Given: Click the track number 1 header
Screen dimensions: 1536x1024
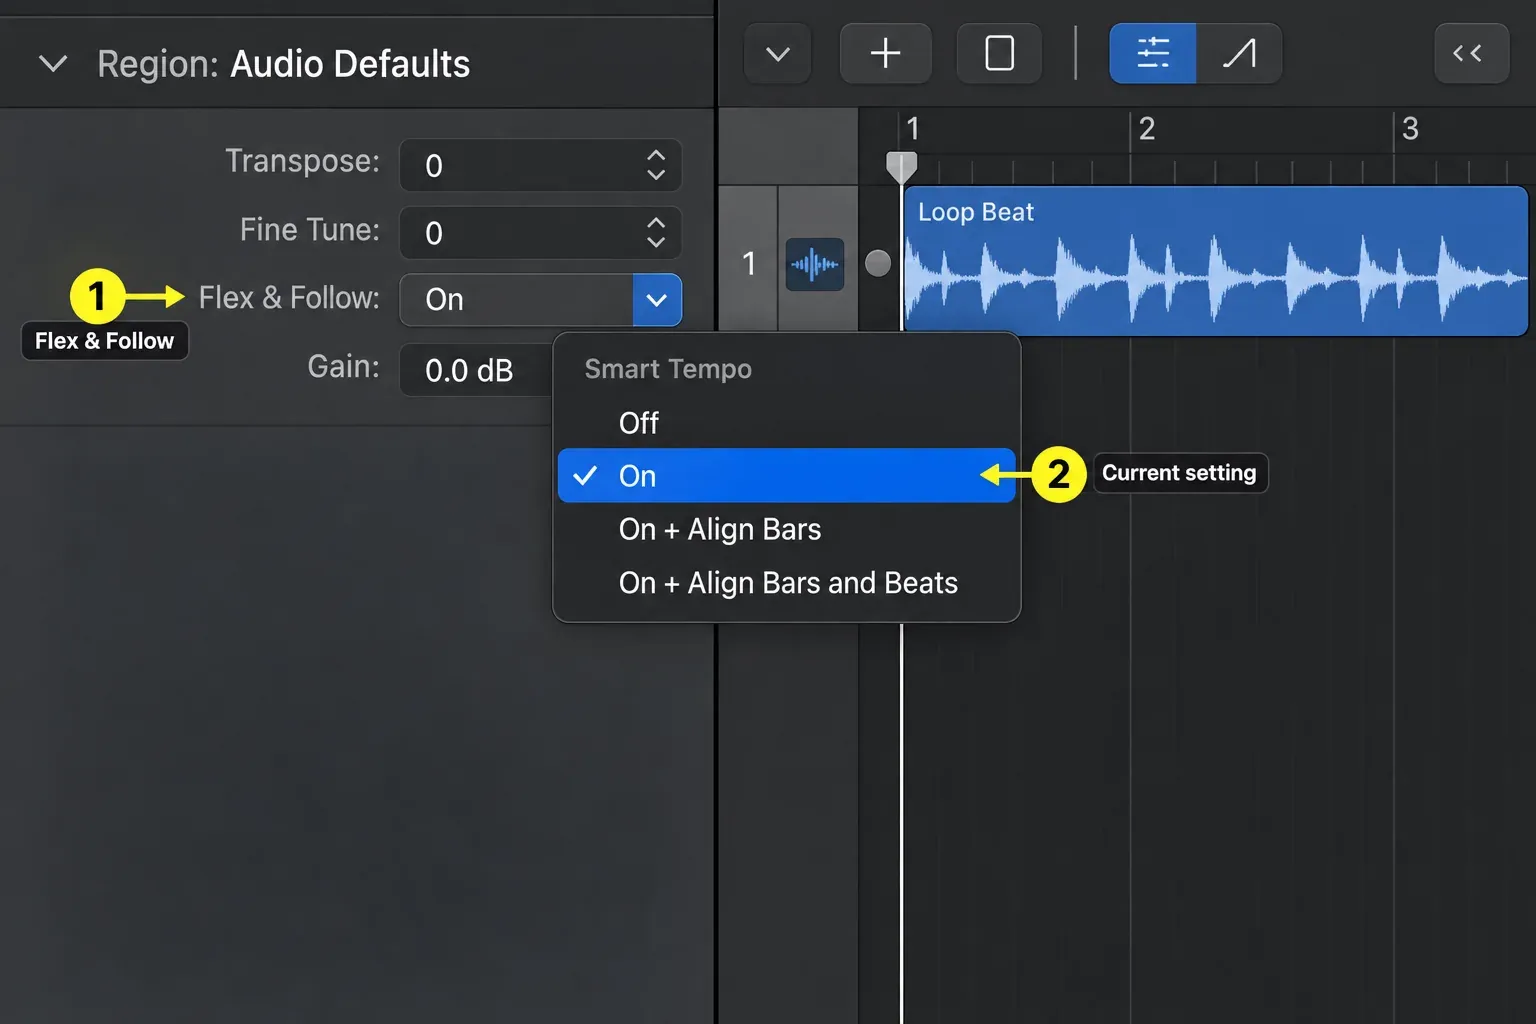Looking at the screenshot, I should click(x=749, y=263).
